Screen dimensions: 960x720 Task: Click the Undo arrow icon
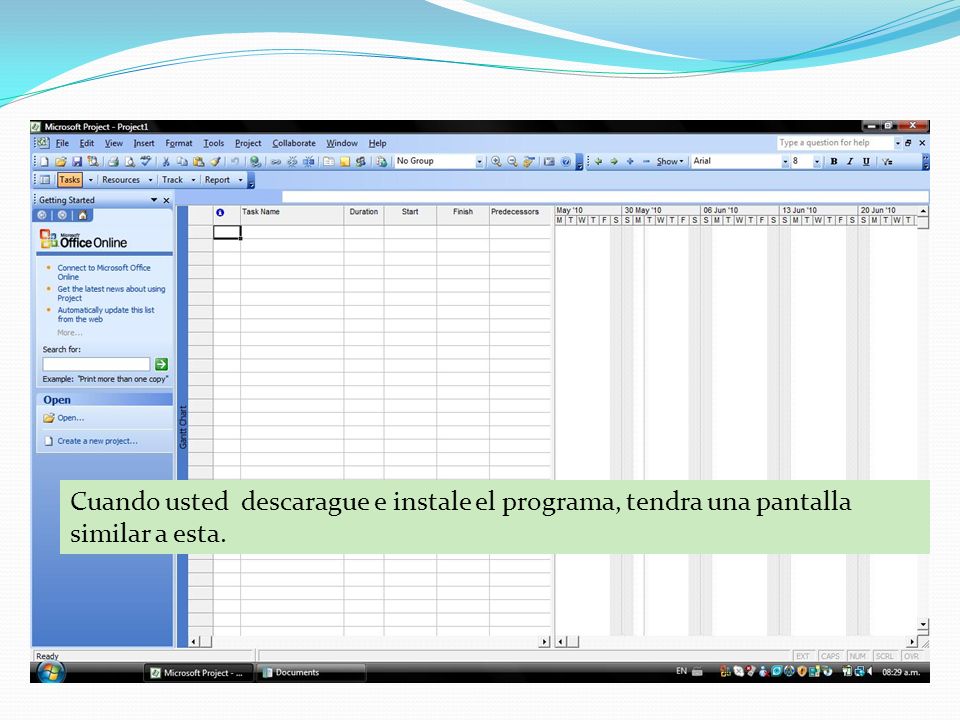pyautogui.click(x=234, y=162)
